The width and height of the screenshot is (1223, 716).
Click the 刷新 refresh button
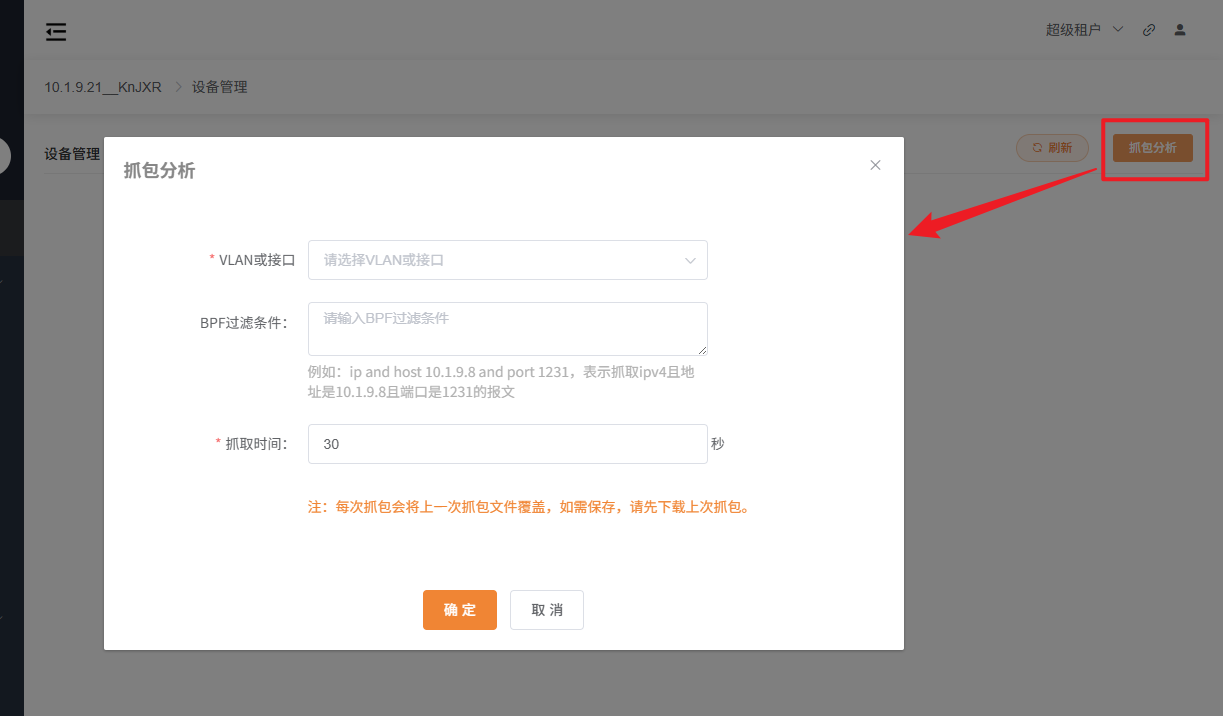point(1052,147)
